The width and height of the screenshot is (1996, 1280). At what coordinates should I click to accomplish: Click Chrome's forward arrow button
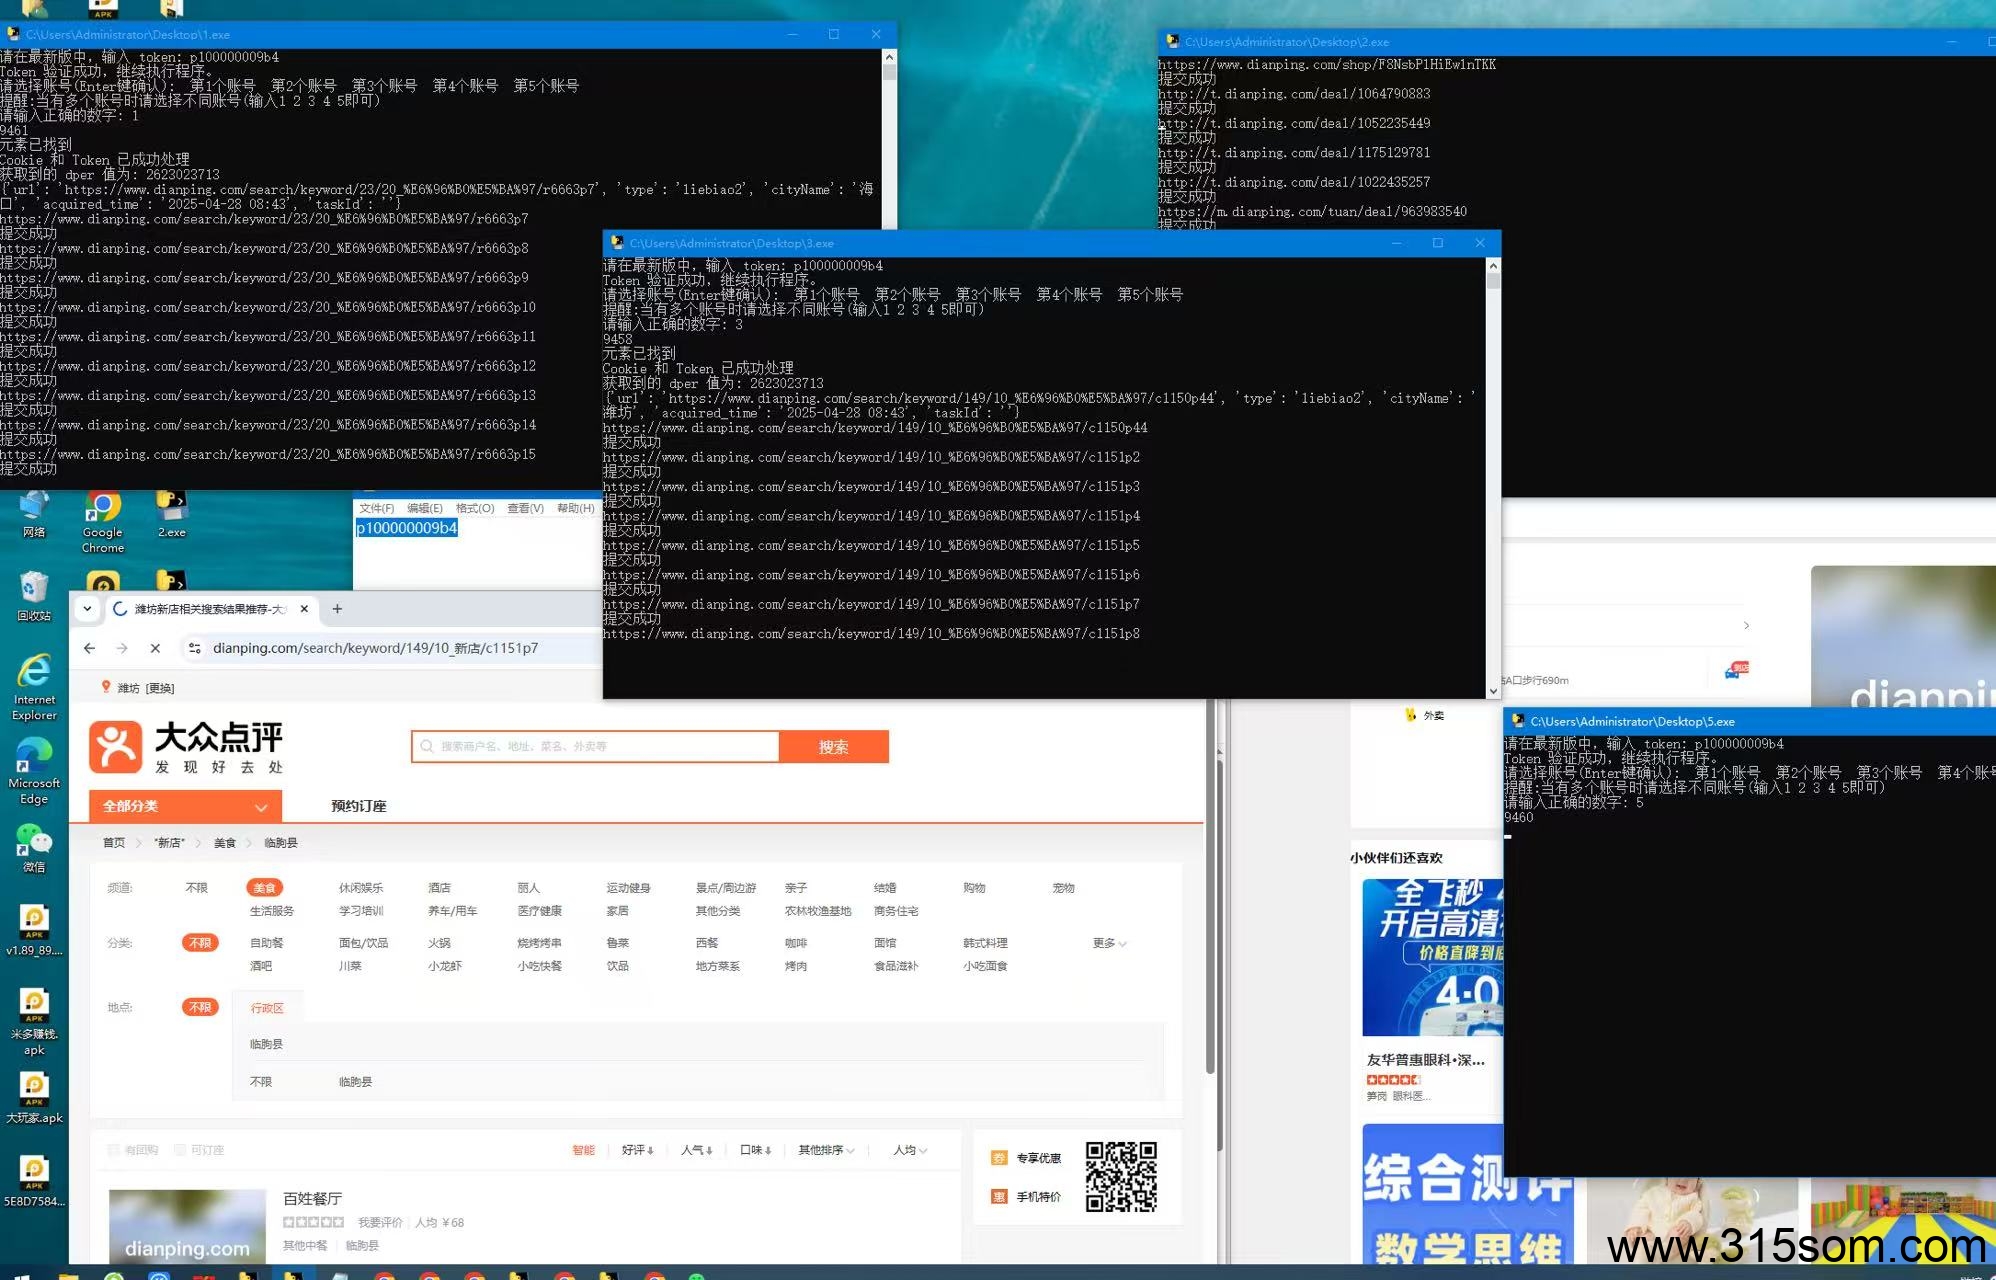pyautogui.click(x=122, y=648)
